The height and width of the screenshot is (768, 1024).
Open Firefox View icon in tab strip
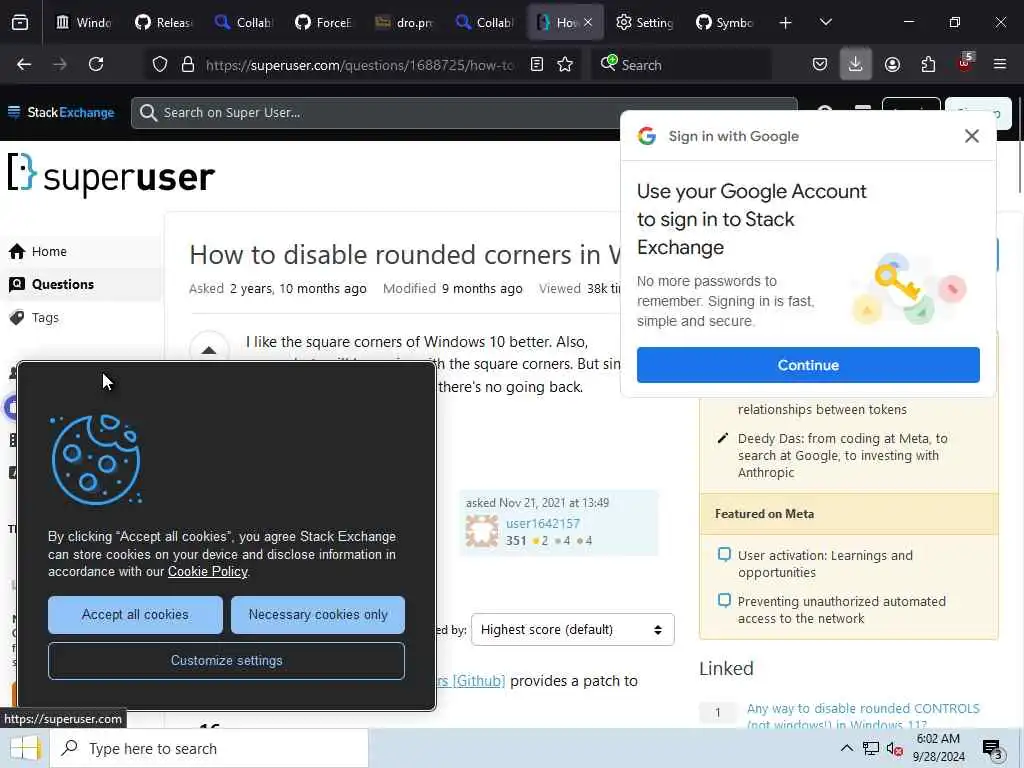coord(20,22)
